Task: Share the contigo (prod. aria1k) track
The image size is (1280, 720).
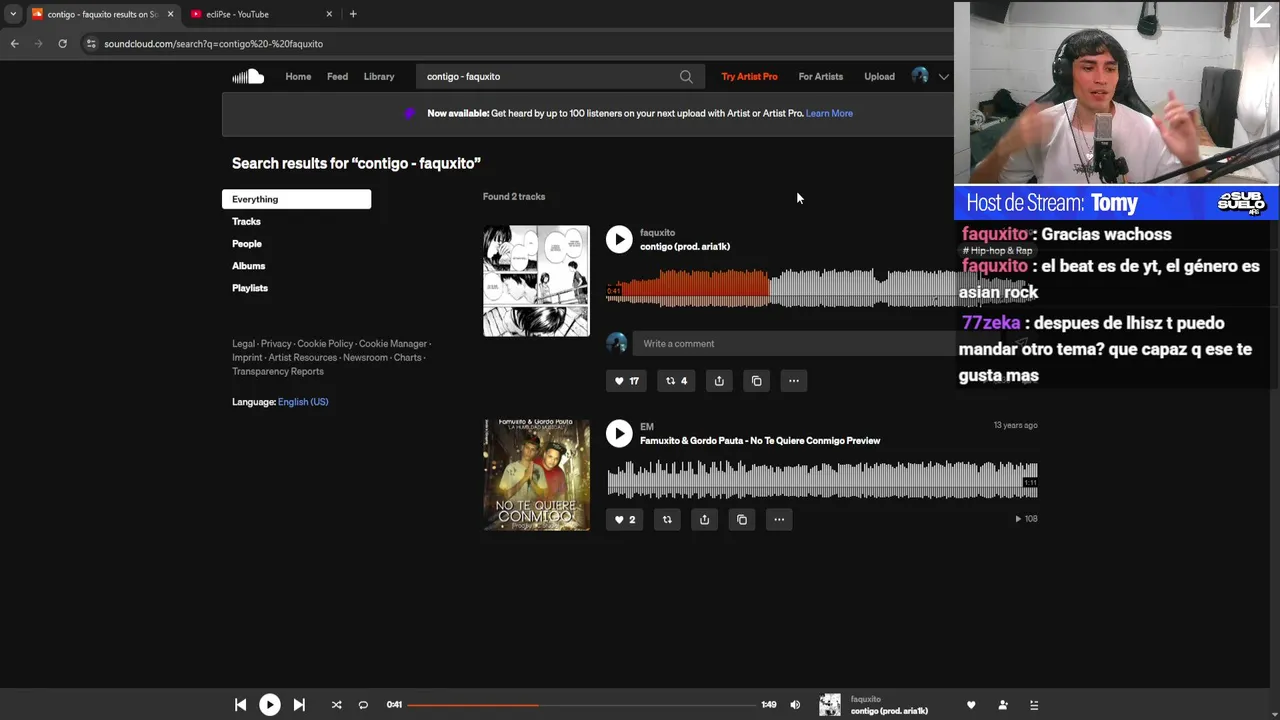Action: point(719,381)
